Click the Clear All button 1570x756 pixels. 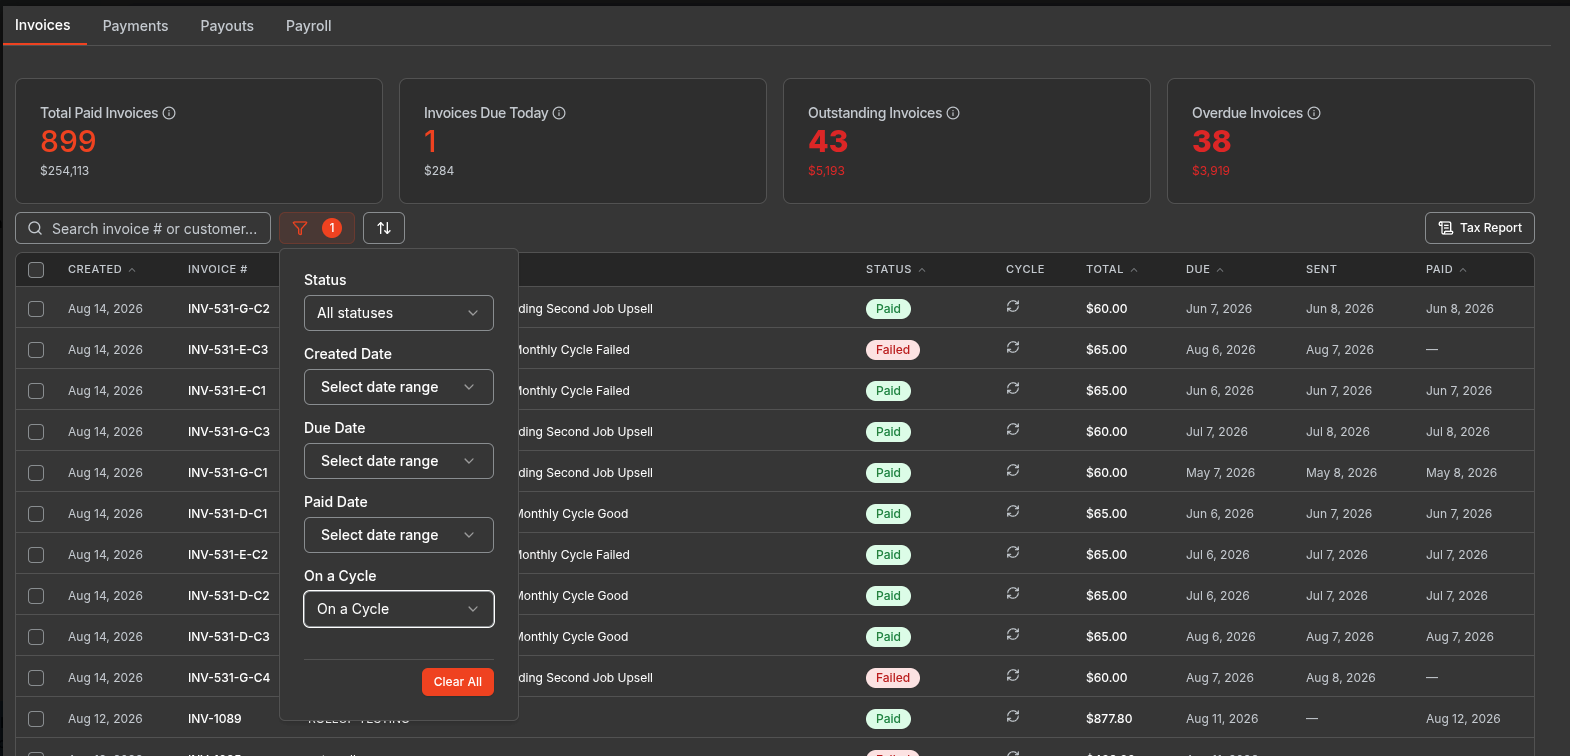tap(458, 681)
